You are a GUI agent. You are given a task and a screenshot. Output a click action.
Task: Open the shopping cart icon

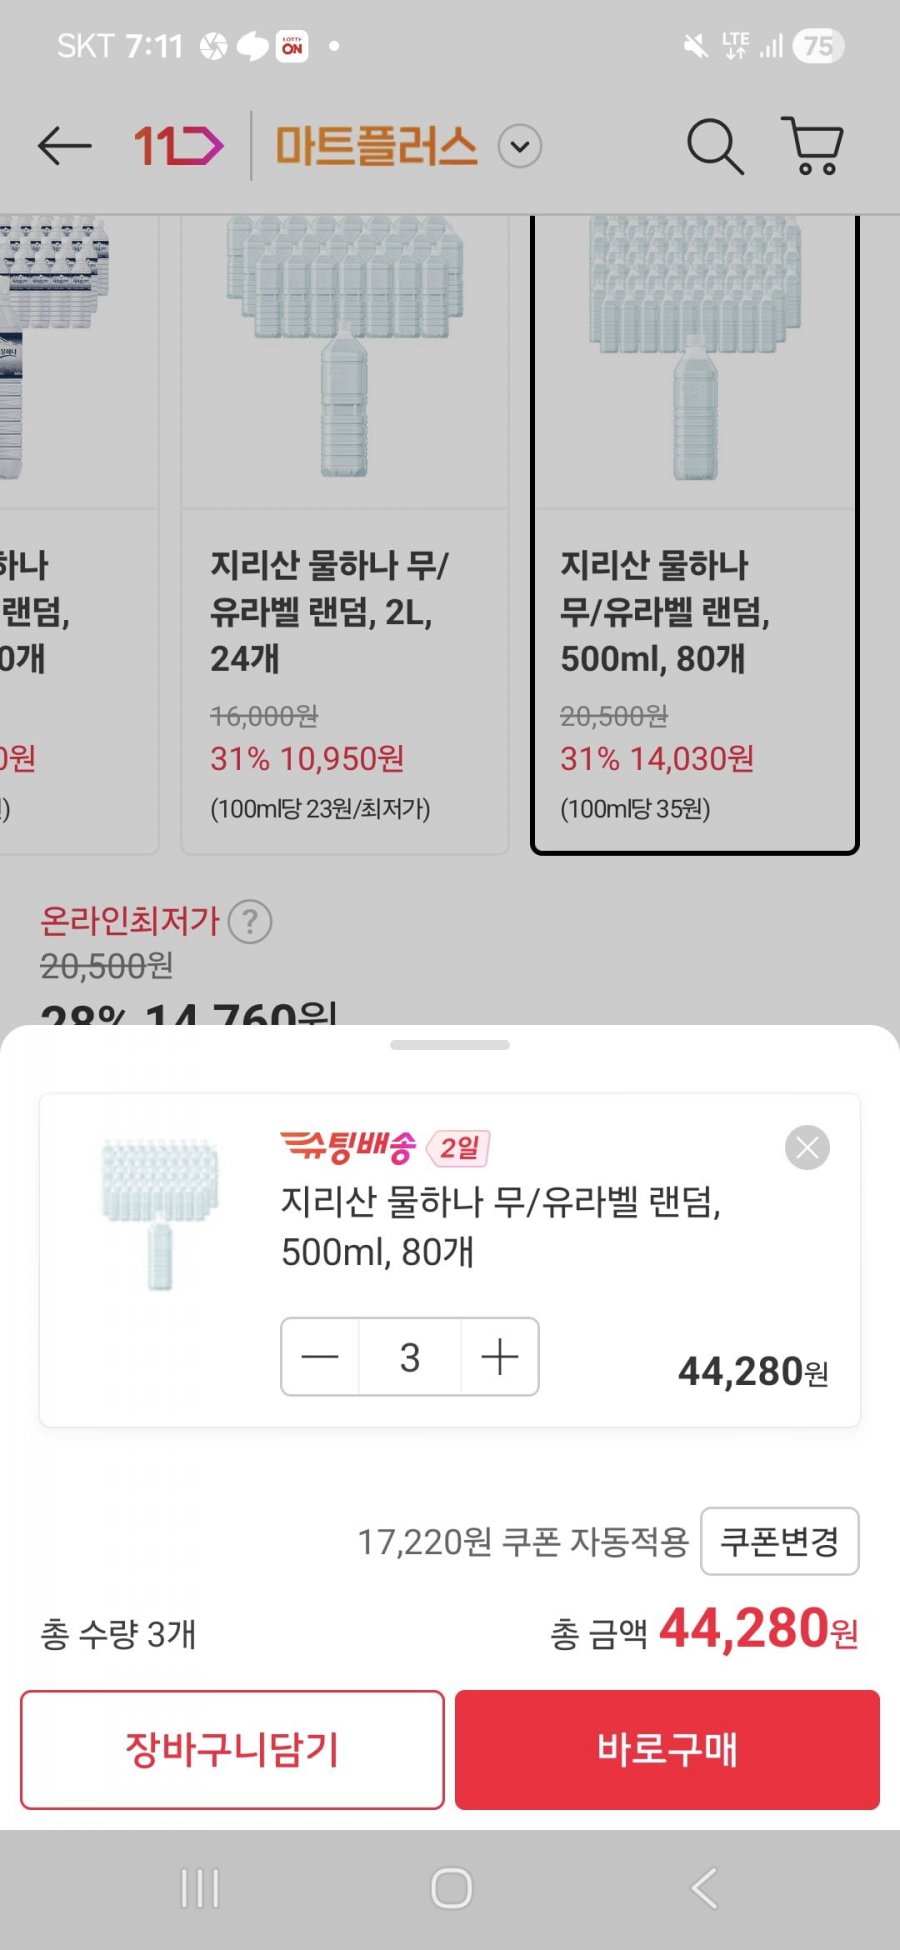coord(812,146)
